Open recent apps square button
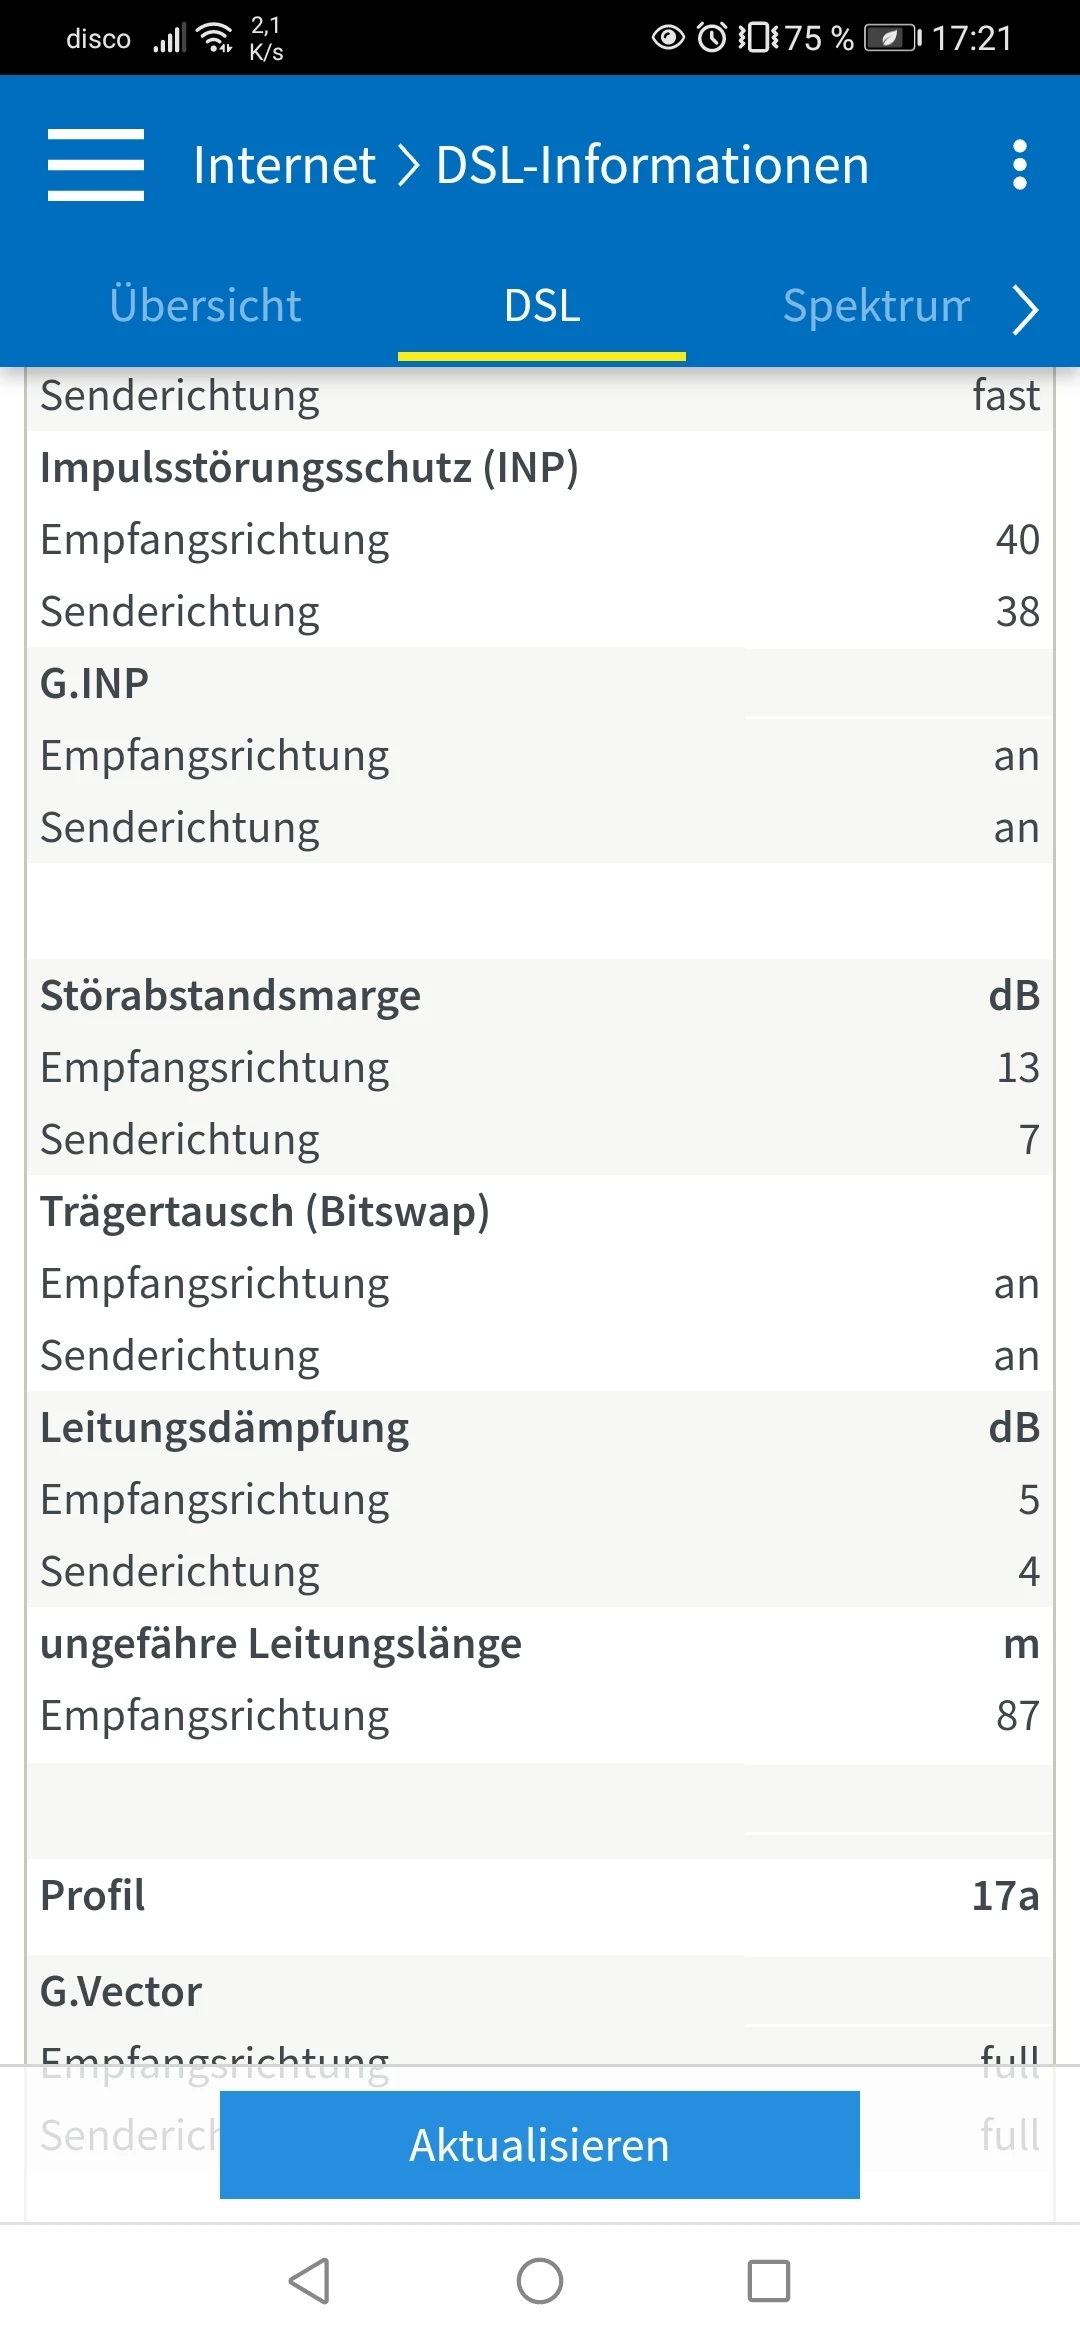Image resolution: width=1080 pixels, height=2340 pixels. [768, 2281]
